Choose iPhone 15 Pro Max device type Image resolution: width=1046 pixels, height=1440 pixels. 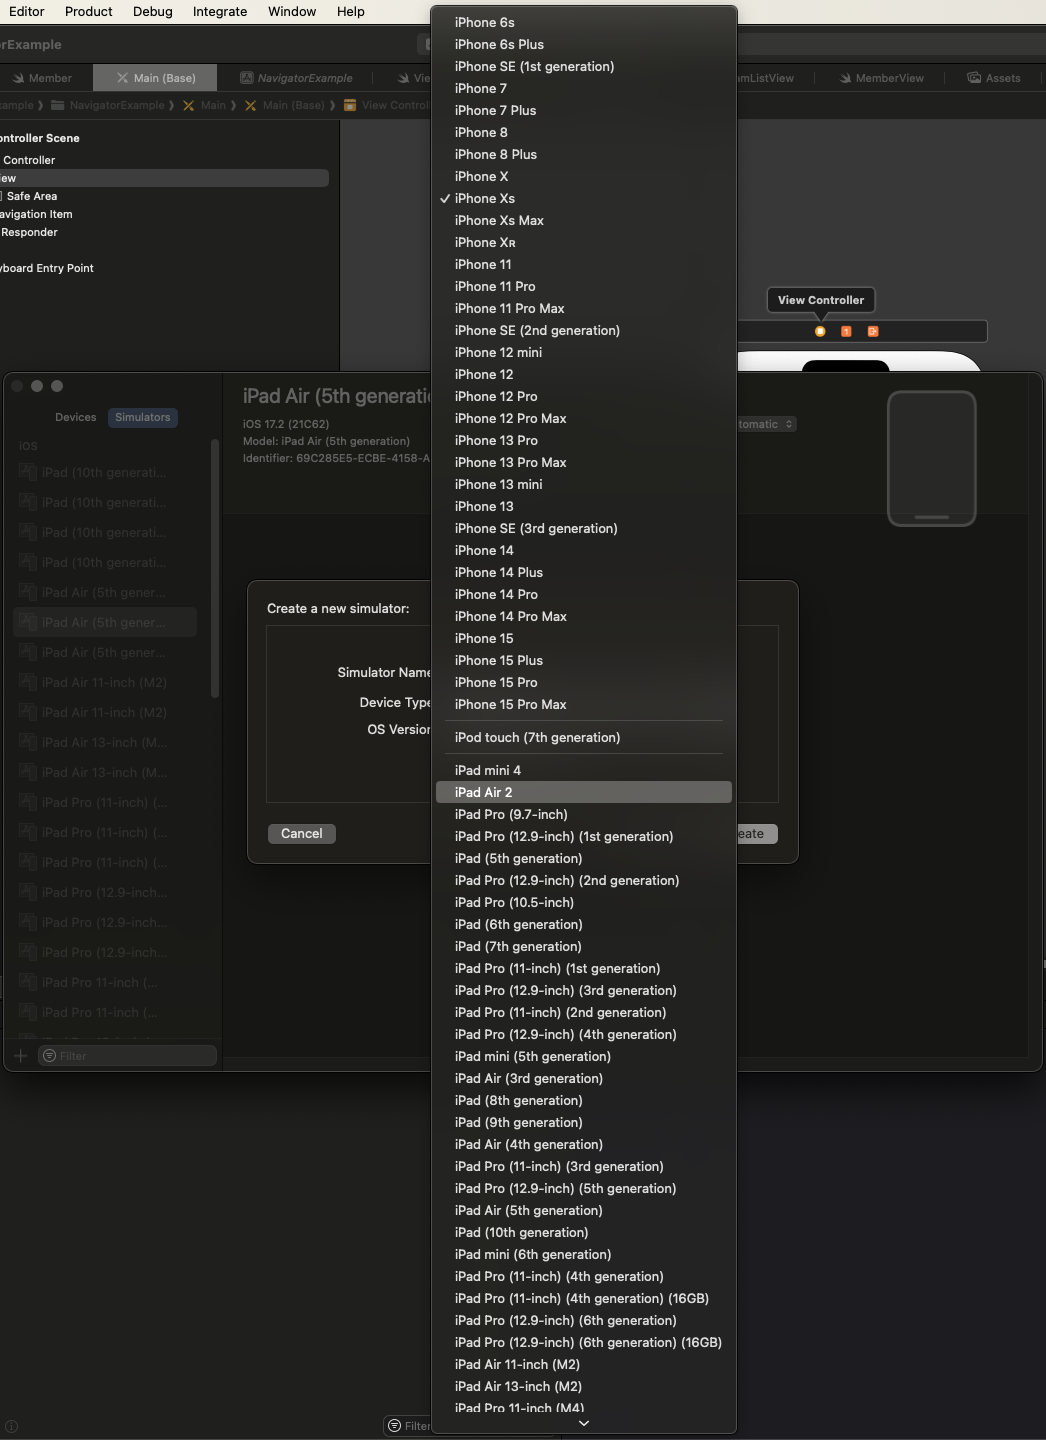pyautogui.click(x=584, y=704)
